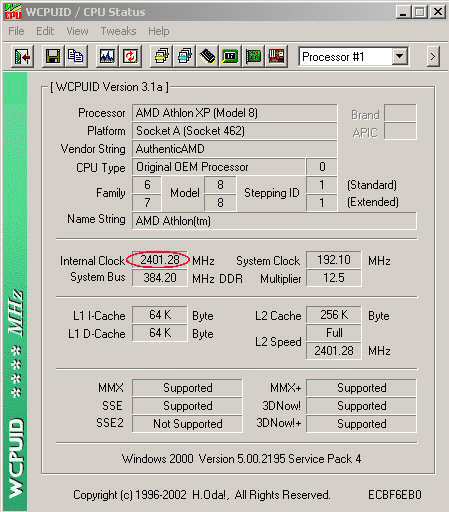Click the SSE Supported field
449x512 pixels.
click(x=187, y=406)
